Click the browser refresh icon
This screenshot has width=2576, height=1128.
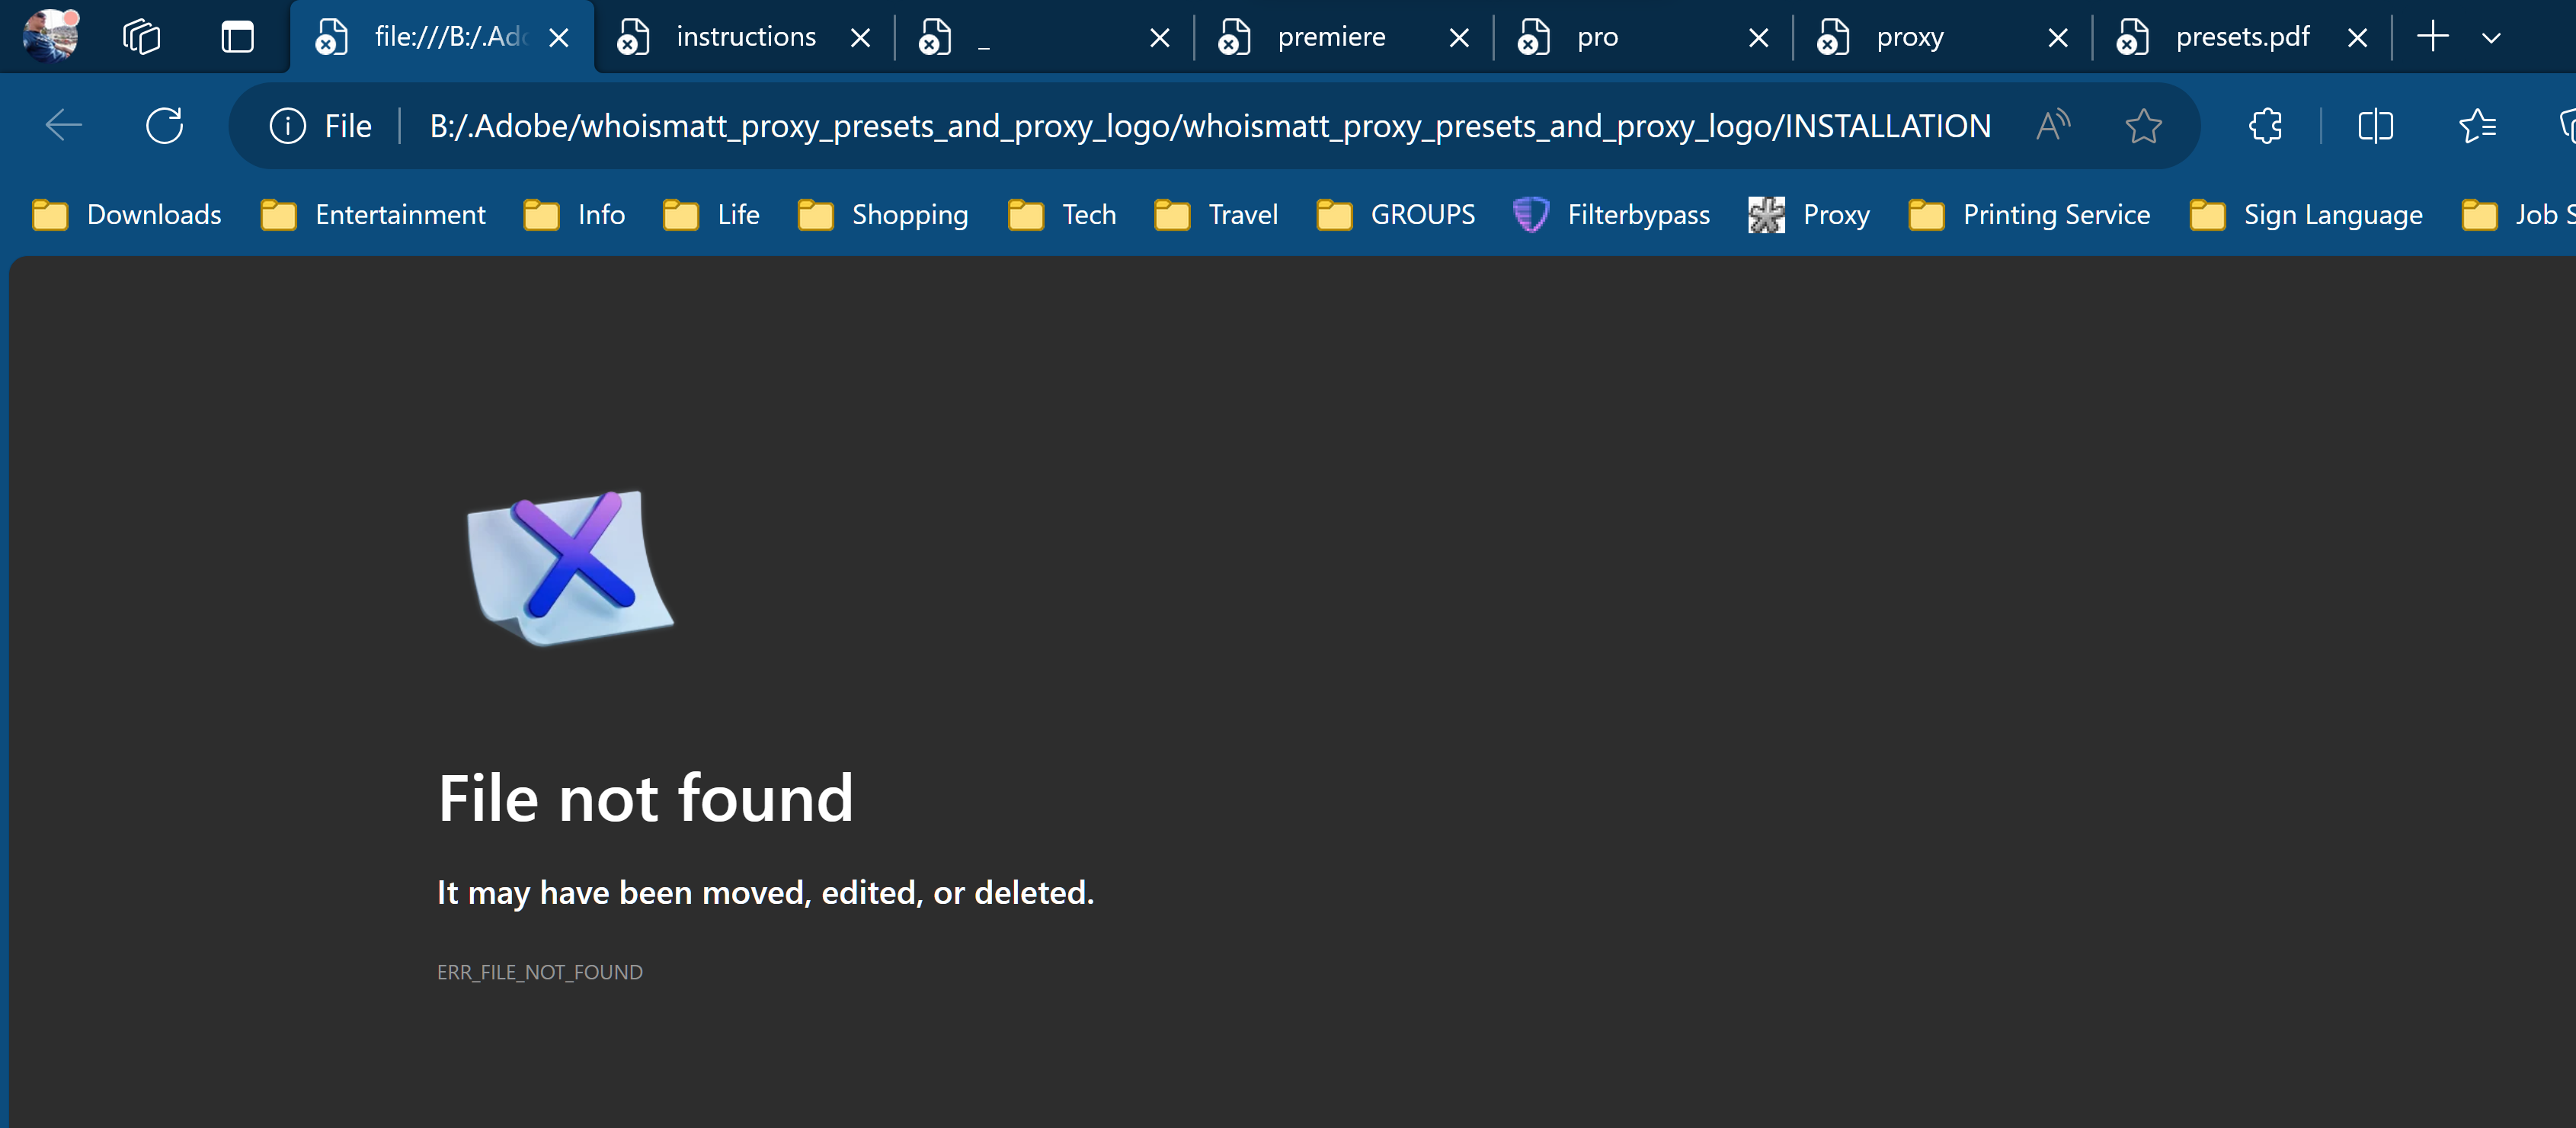coord(165,125)
